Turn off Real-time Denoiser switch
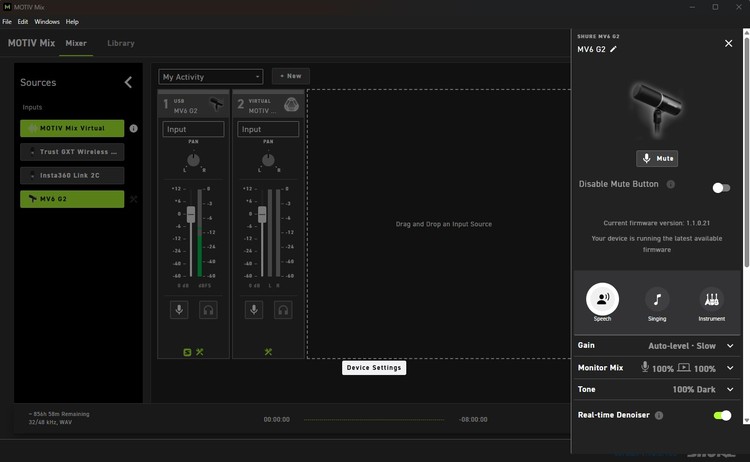The image size is (750, 462). click(x=722, y=415)
